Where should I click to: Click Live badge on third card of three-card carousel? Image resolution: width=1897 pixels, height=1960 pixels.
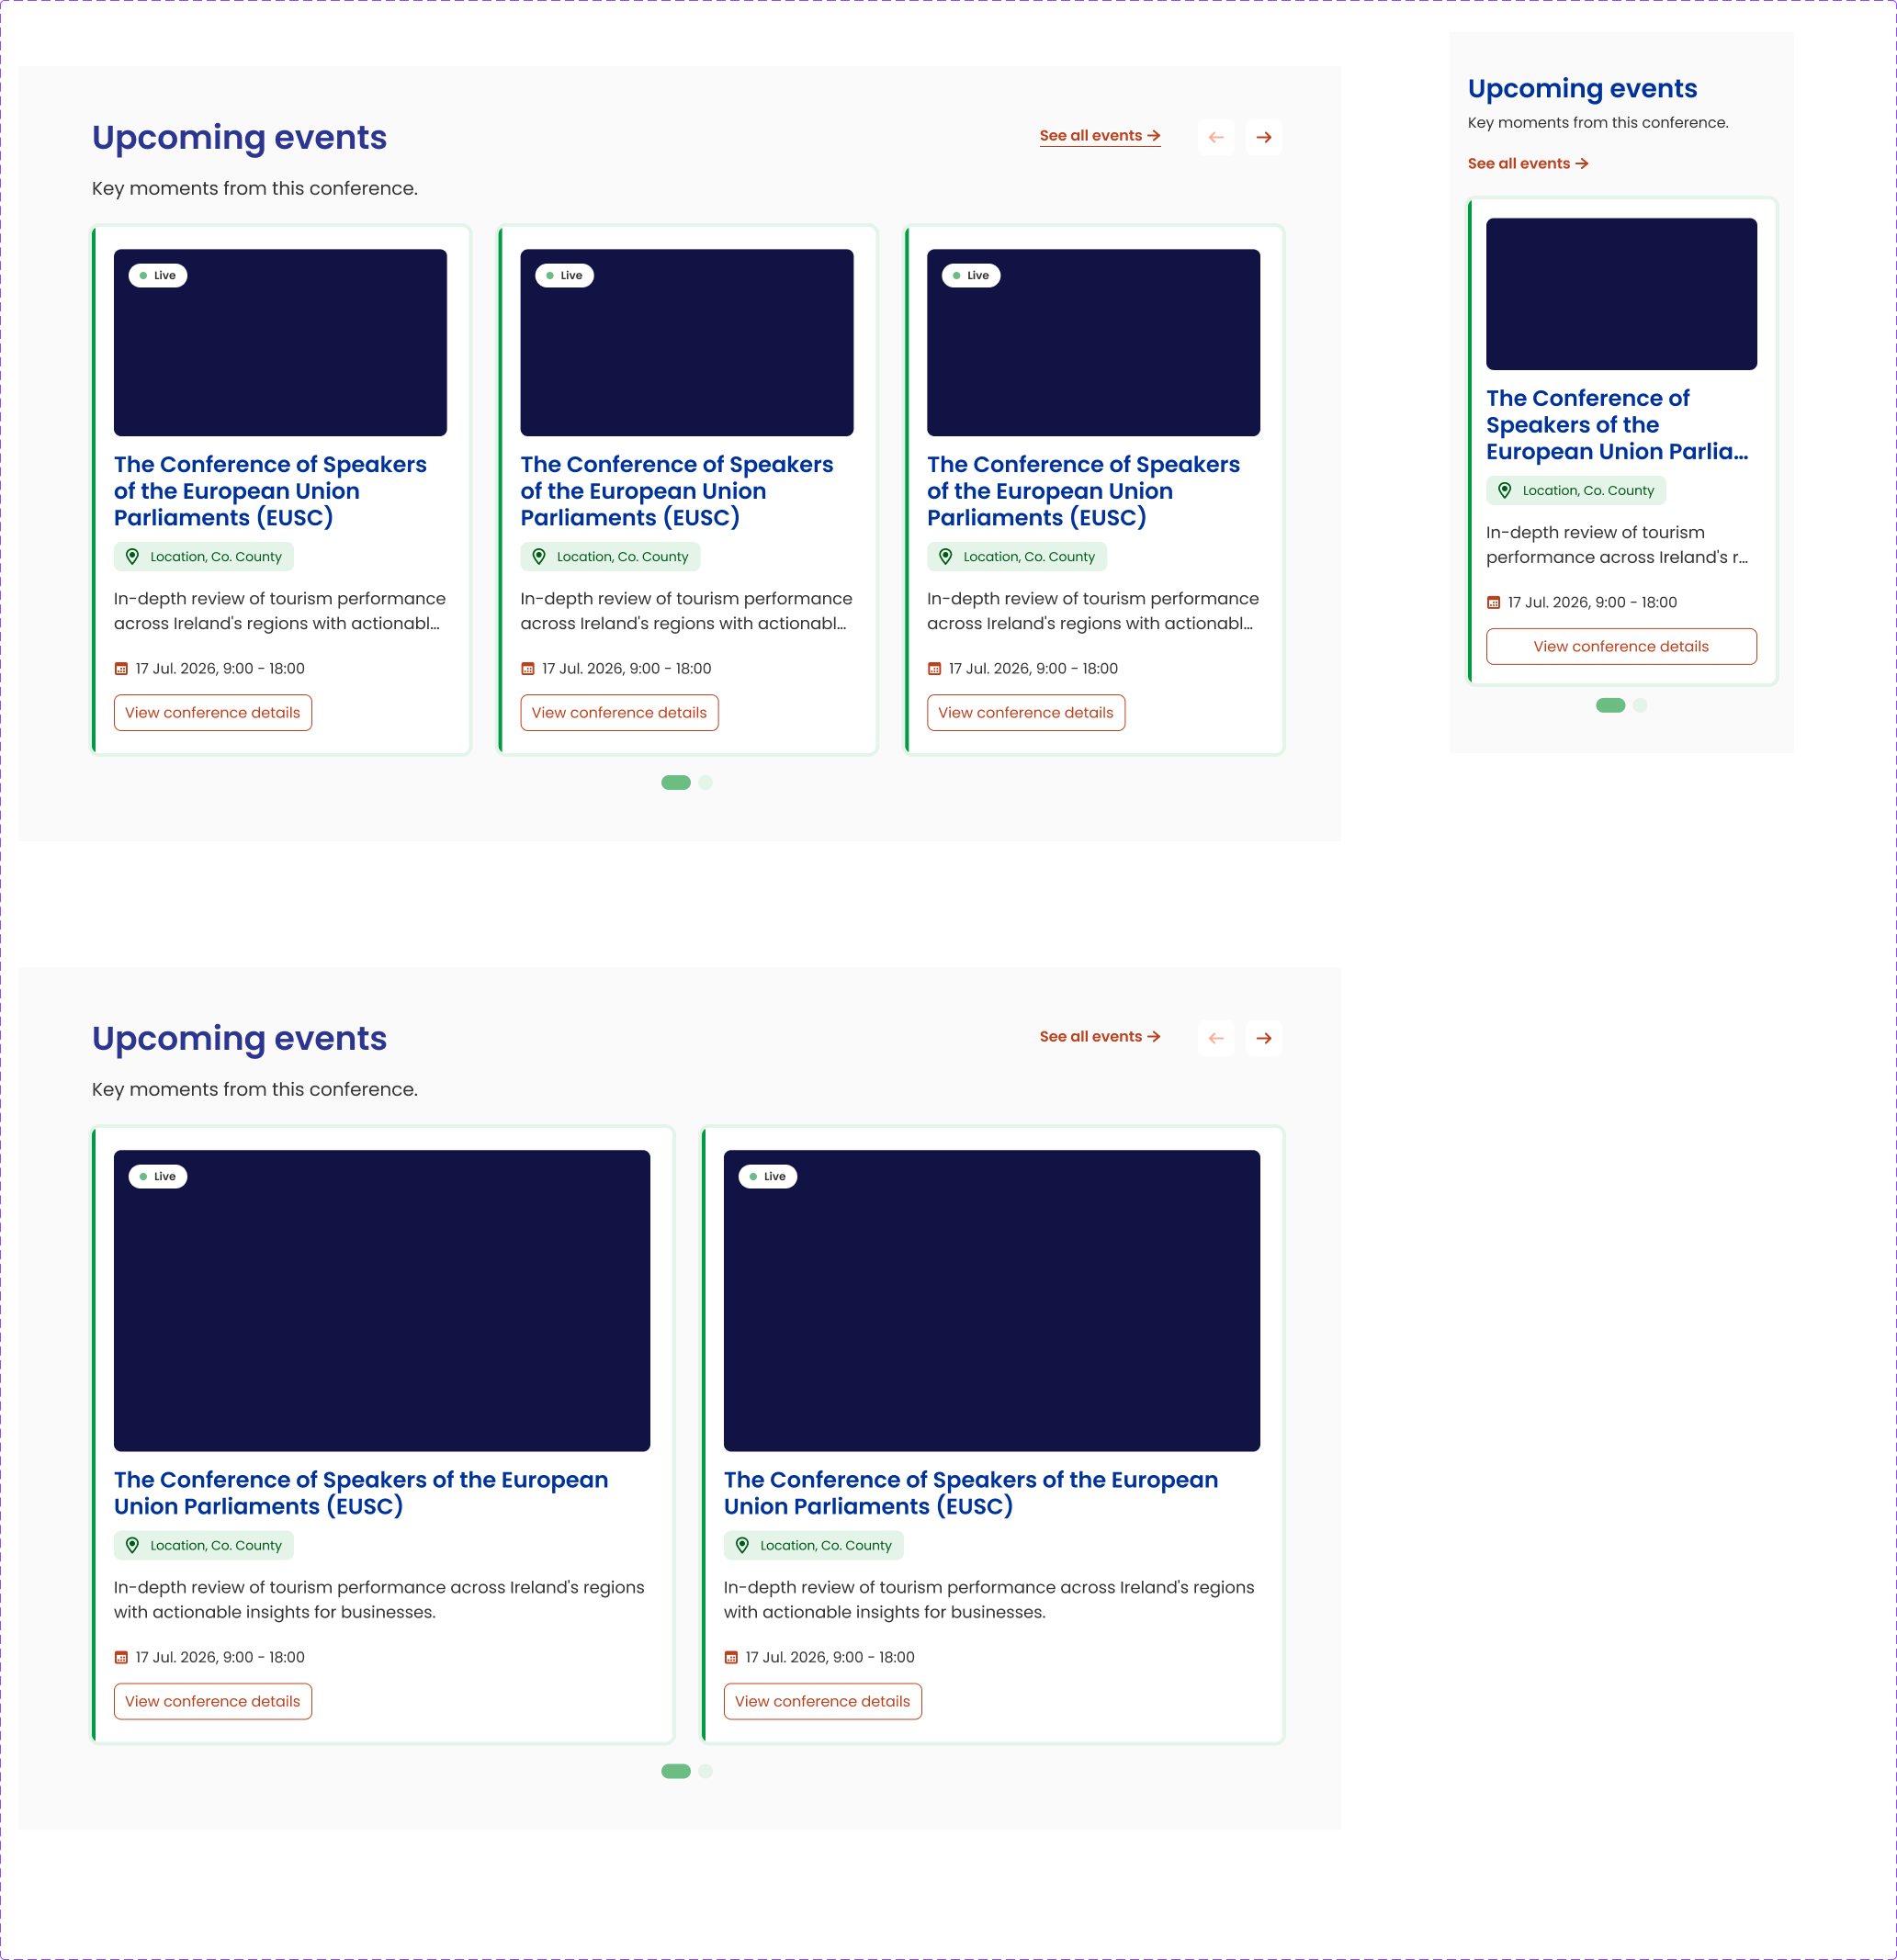tap(971, 276)
